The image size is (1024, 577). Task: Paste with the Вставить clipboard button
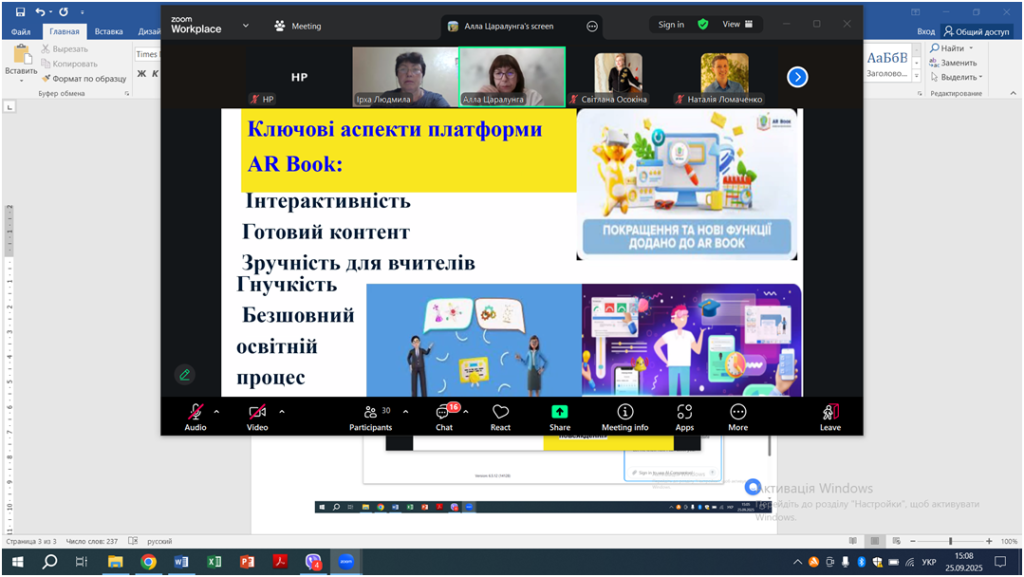click(21, 63)
